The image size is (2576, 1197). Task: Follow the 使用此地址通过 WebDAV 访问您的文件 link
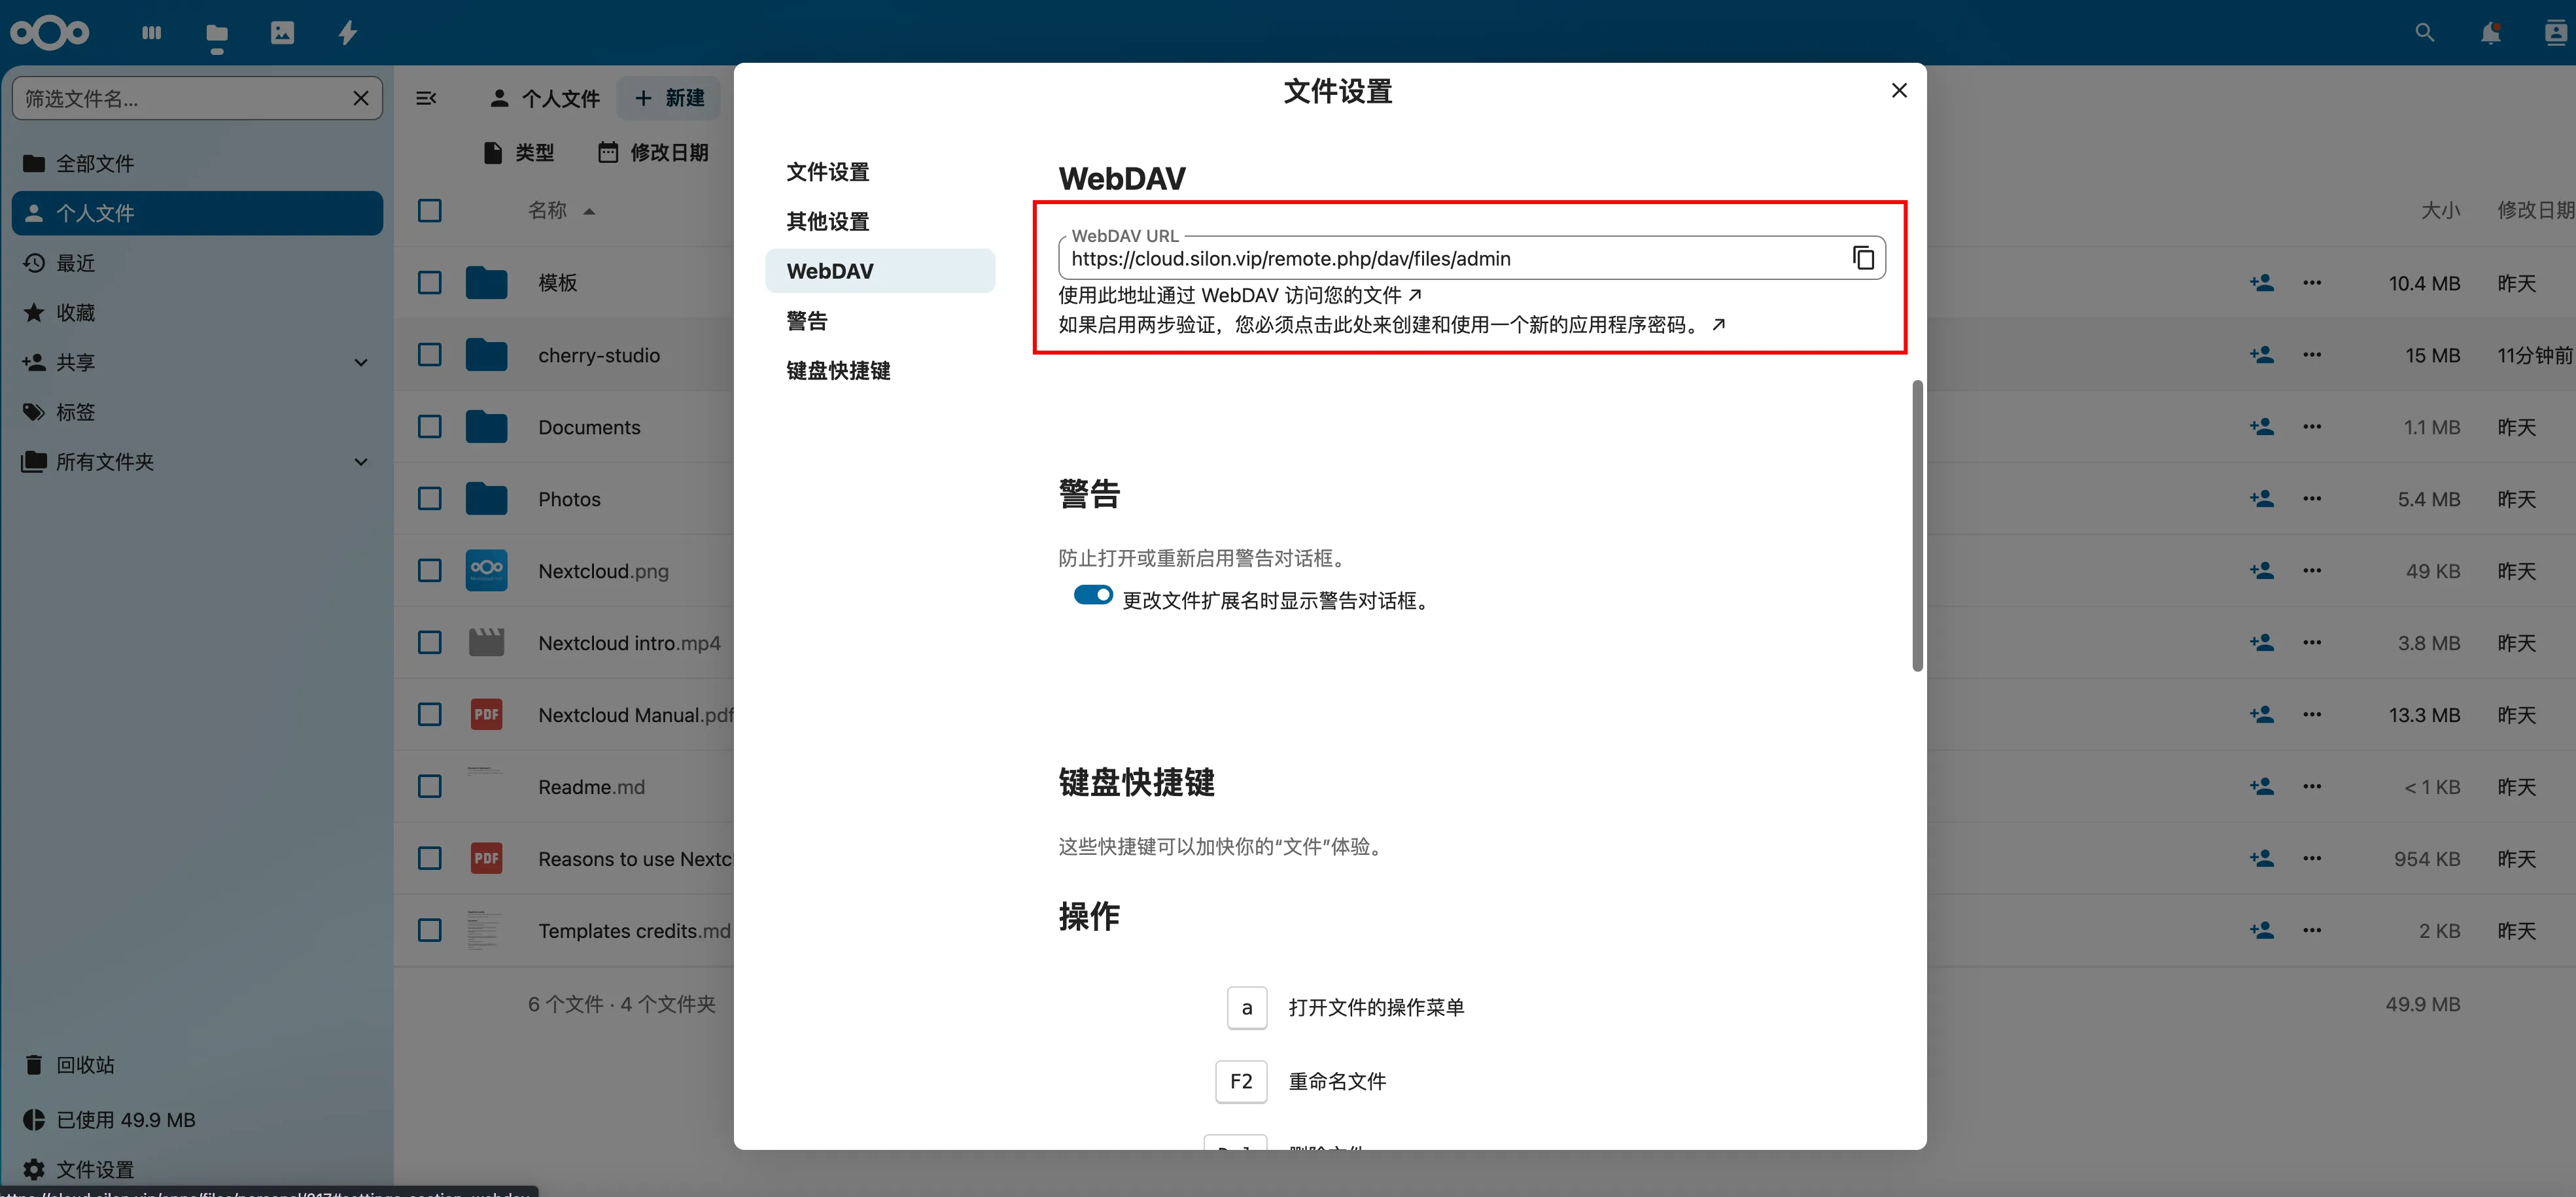pyautogui.click(x=1240, y=295)
